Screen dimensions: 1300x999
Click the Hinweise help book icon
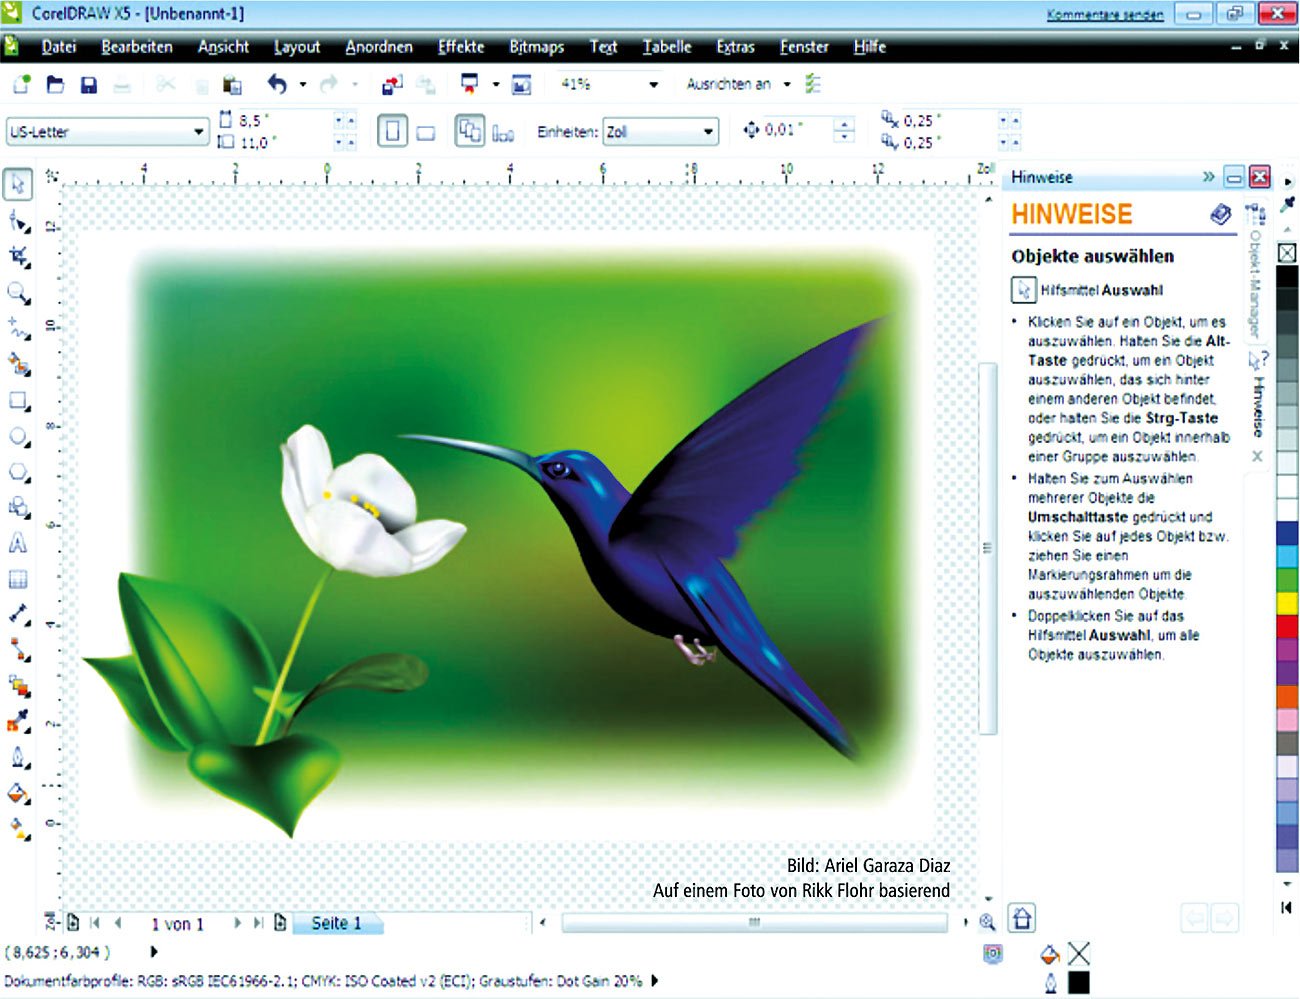(1220, 214)
